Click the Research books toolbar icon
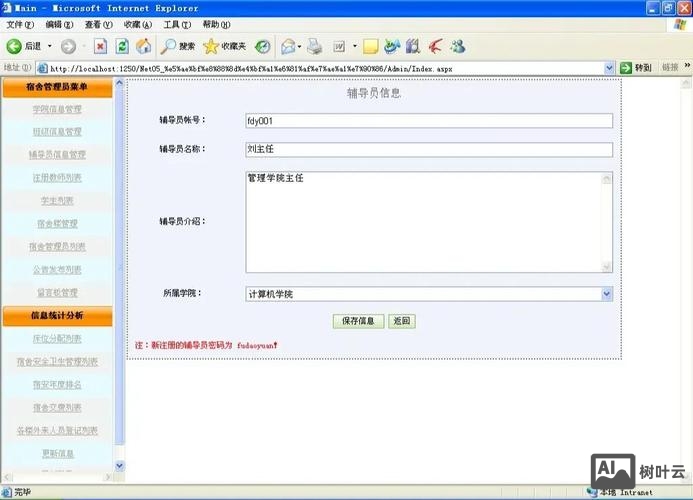693x500 pixels. [413, 46]
